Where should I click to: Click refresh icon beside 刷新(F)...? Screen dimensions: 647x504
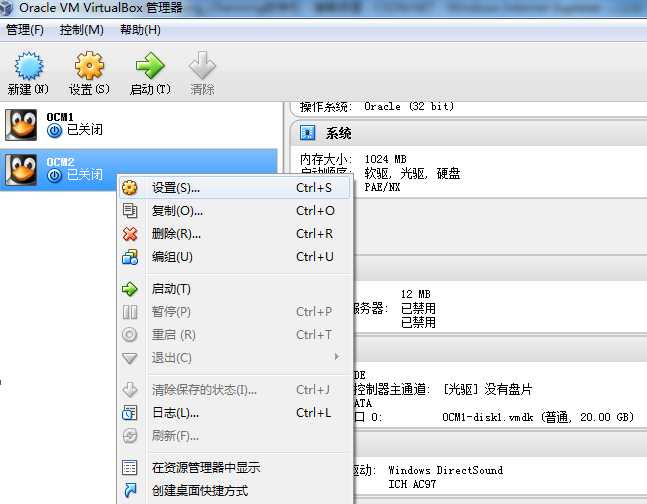pos(130,435)
